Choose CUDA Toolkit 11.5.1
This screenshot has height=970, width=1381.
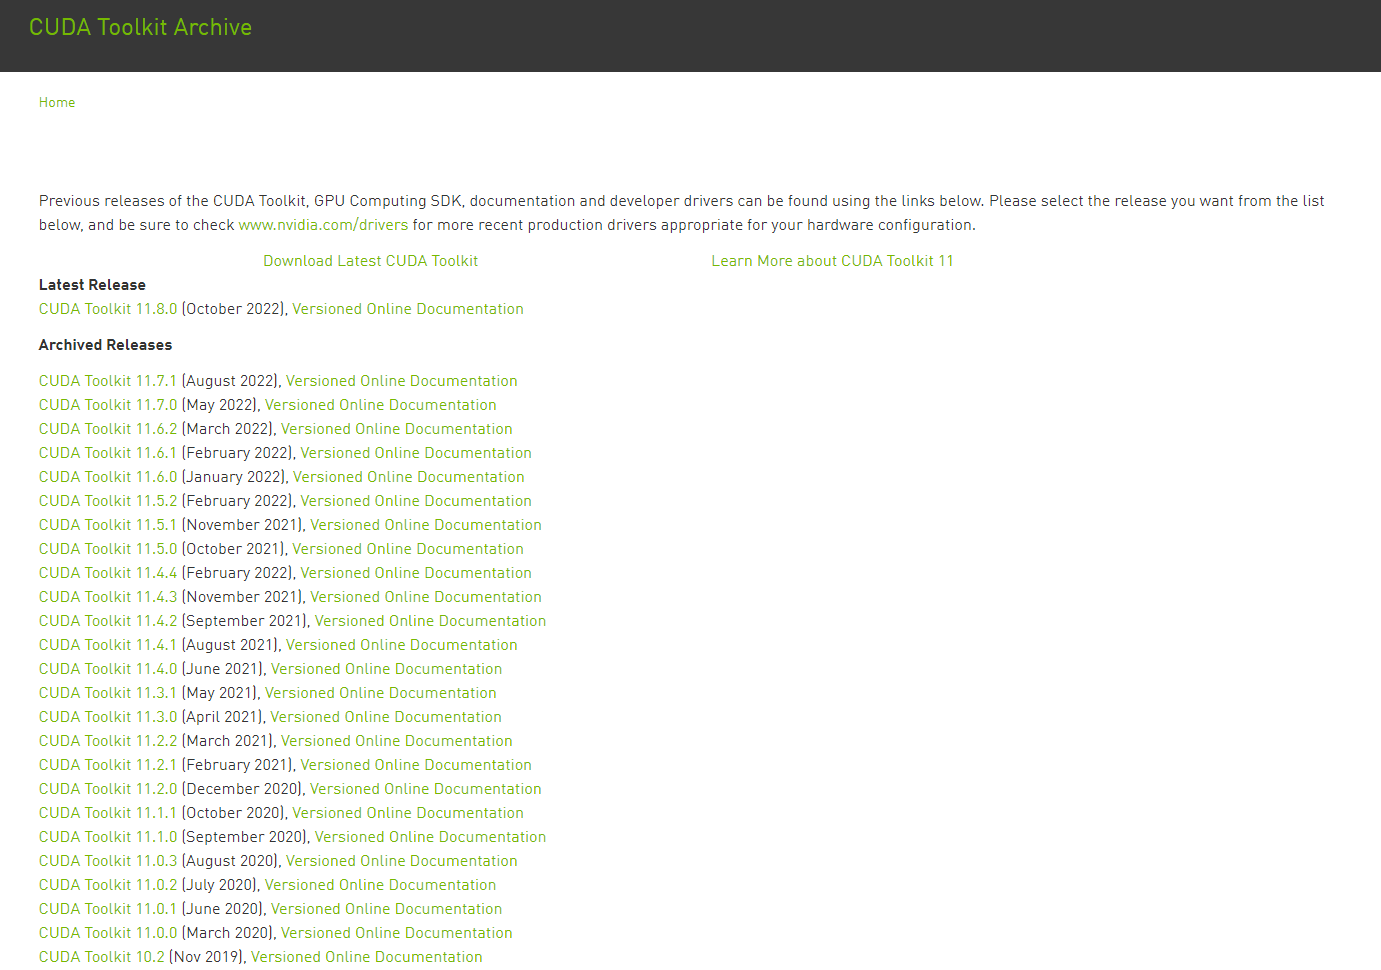pos(108,525)
